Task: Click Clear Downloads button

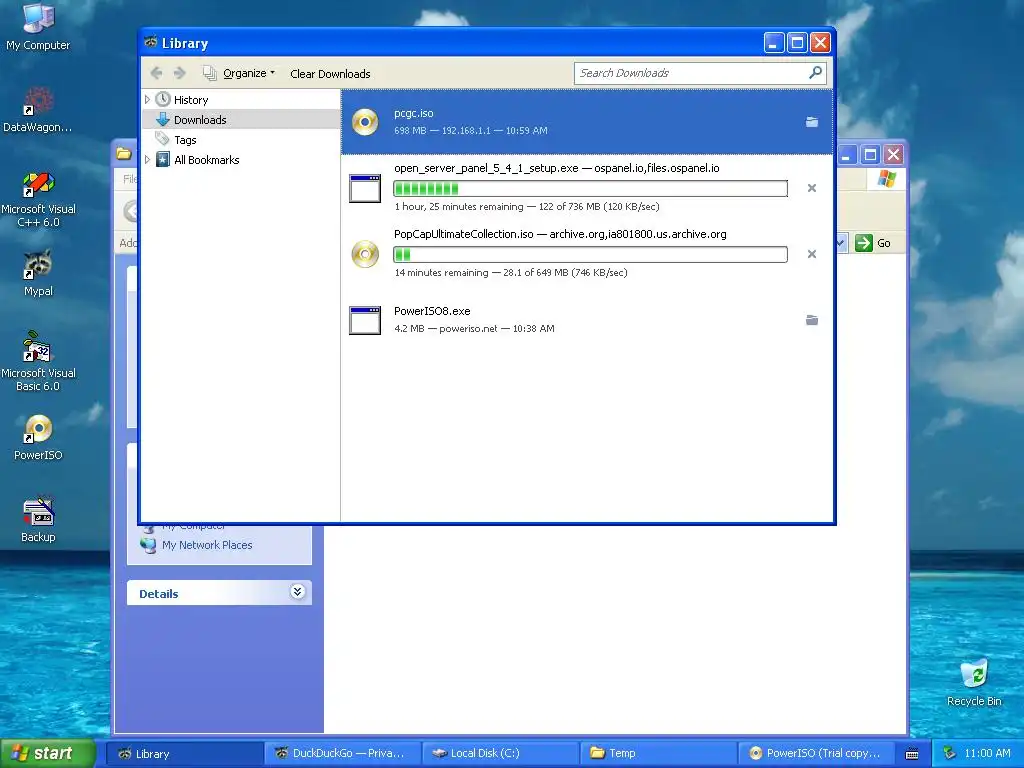Action: [x=330, y=74]
